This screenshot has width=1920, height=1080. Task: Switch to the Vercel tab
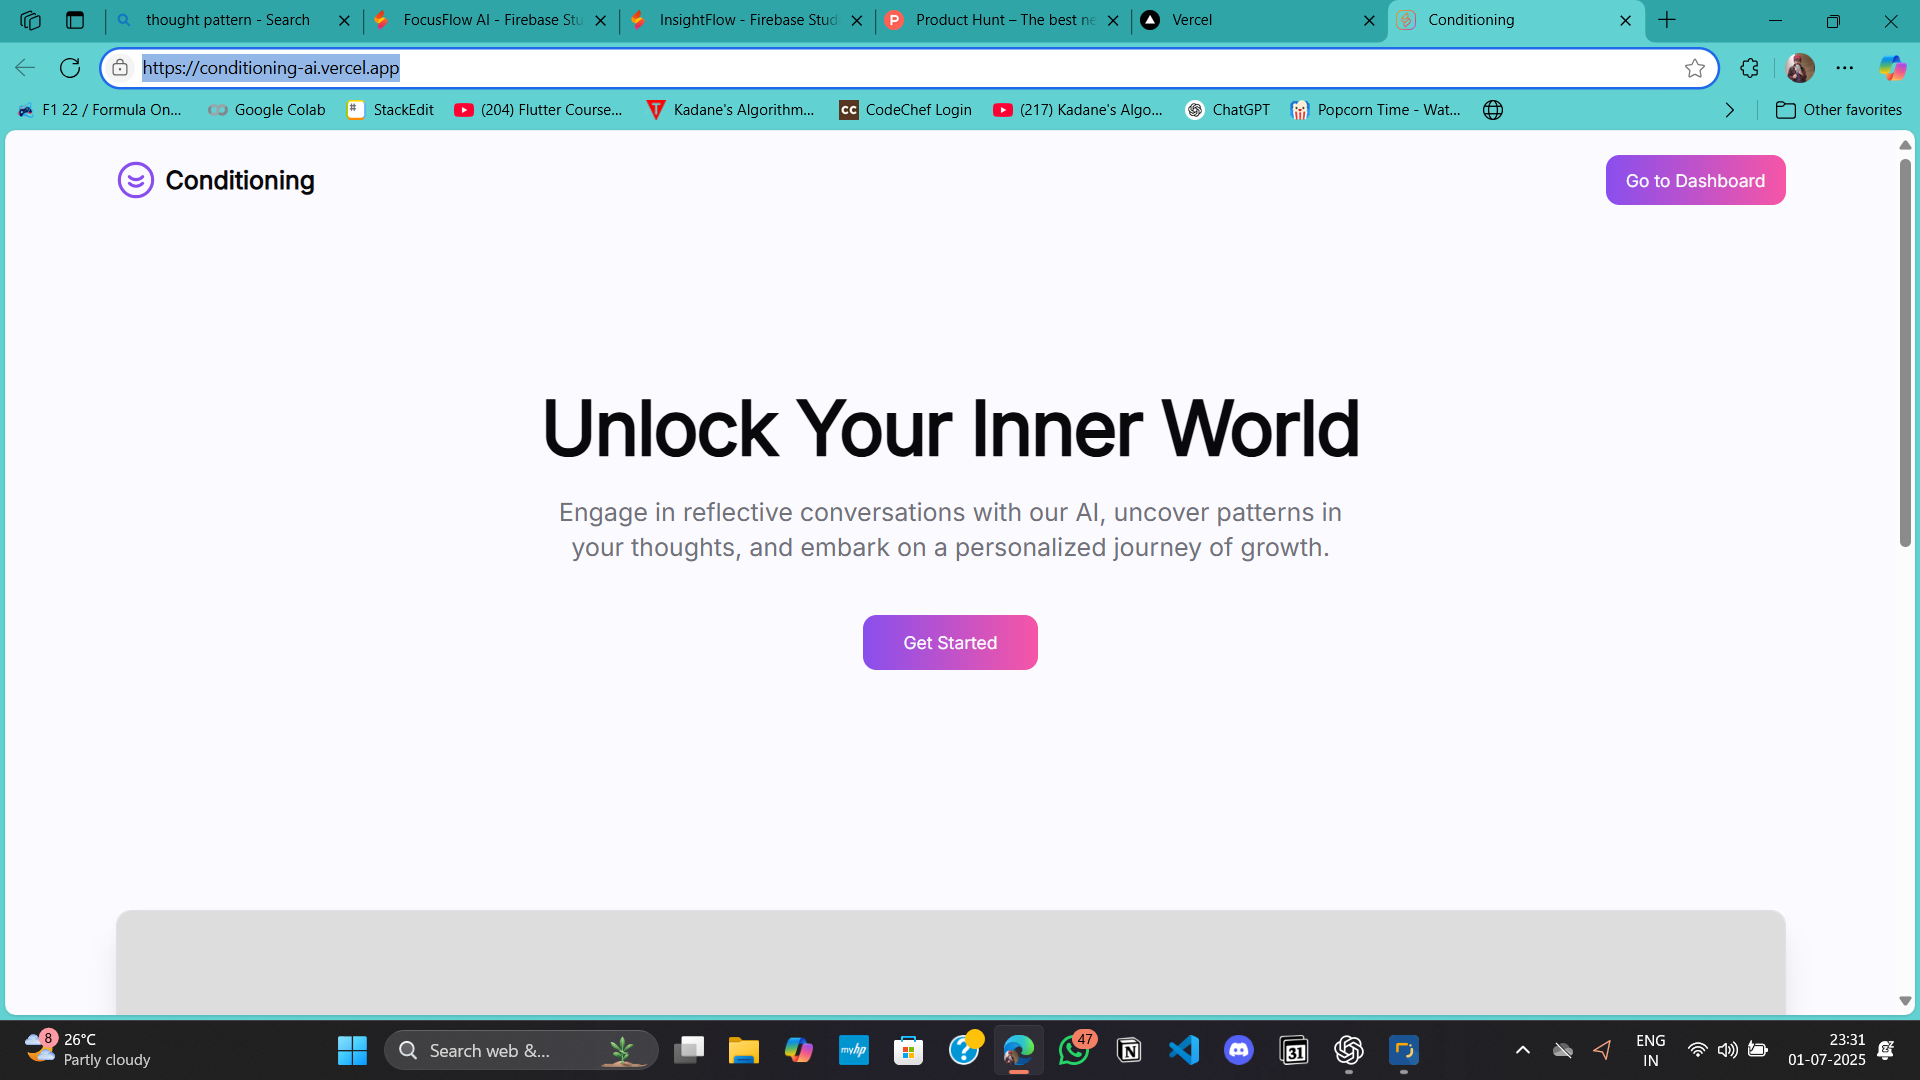[x=1250, y=20]
